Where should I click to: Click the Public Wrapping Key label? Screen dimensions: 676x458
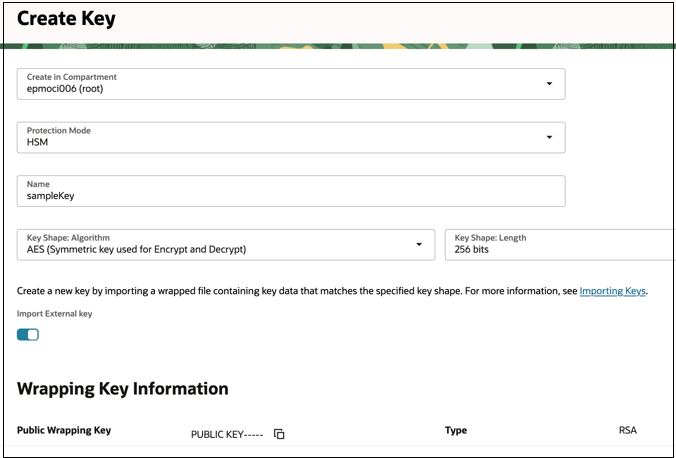point(64,430)
